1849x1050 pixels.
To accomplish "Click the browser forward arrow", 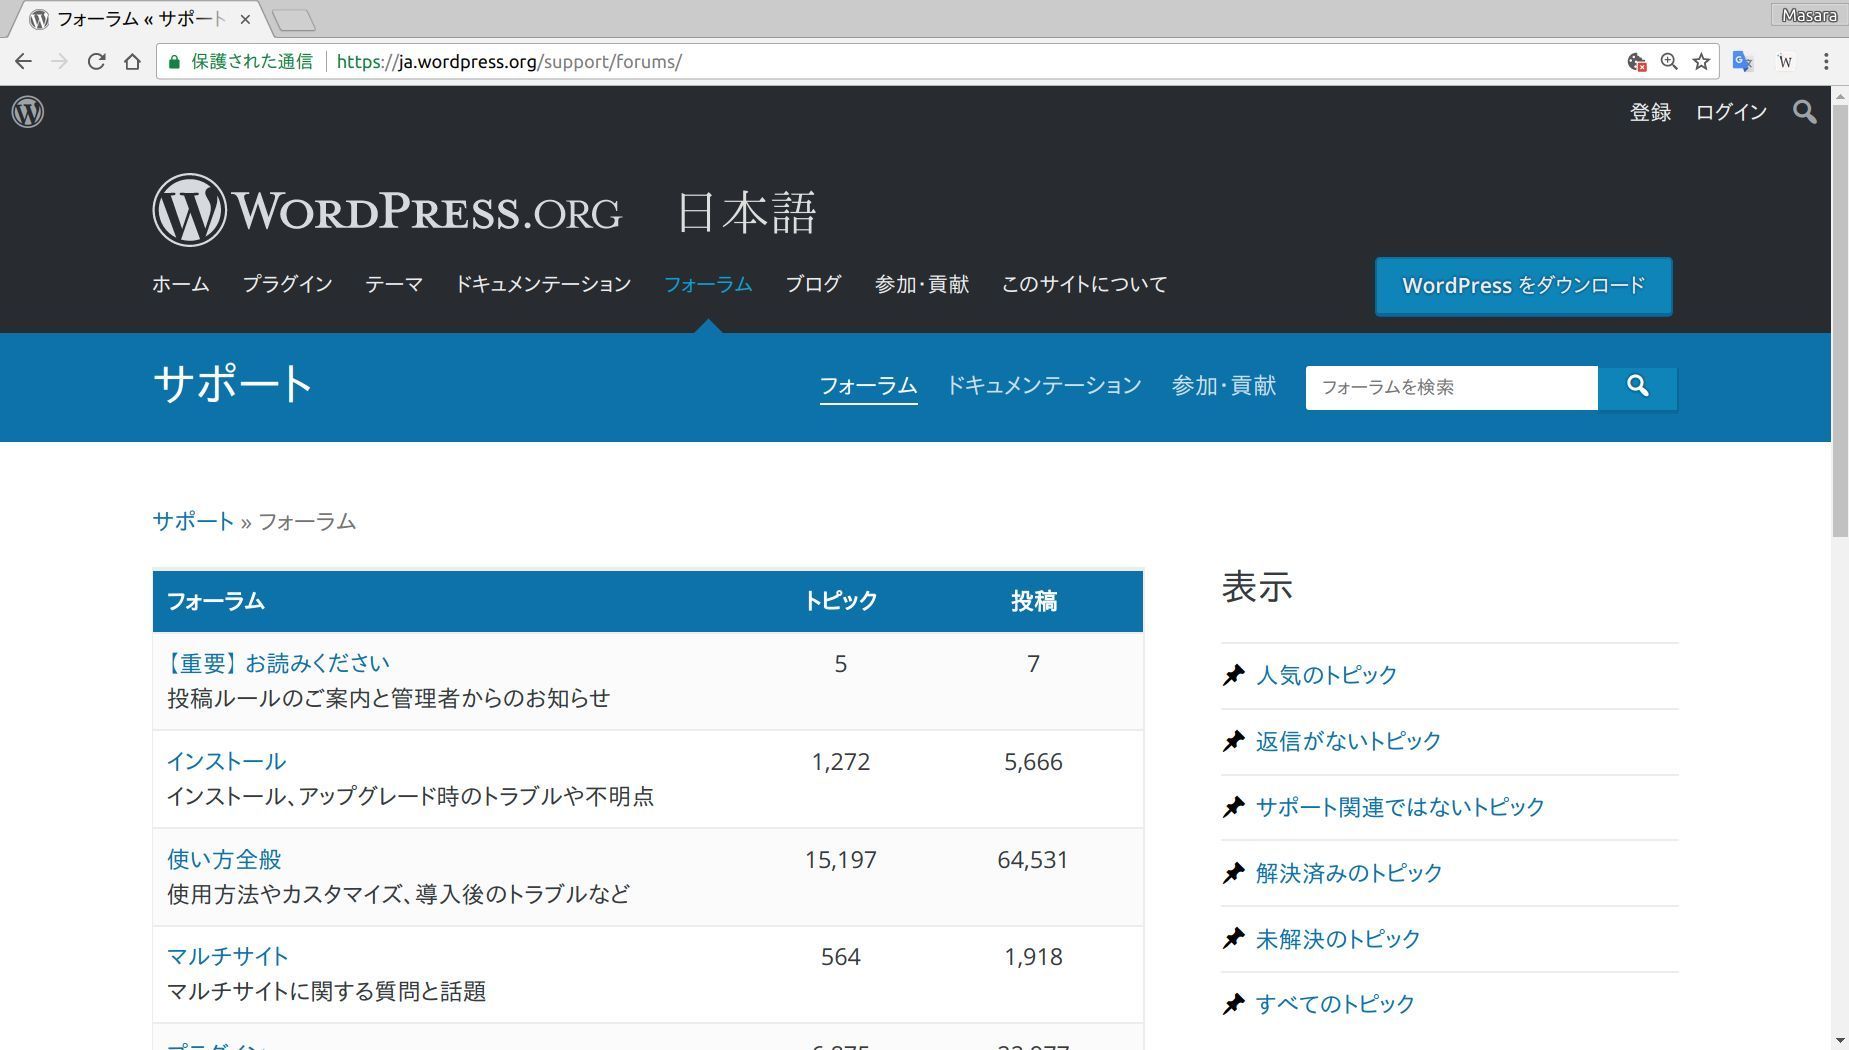I will tap(59, 62).
